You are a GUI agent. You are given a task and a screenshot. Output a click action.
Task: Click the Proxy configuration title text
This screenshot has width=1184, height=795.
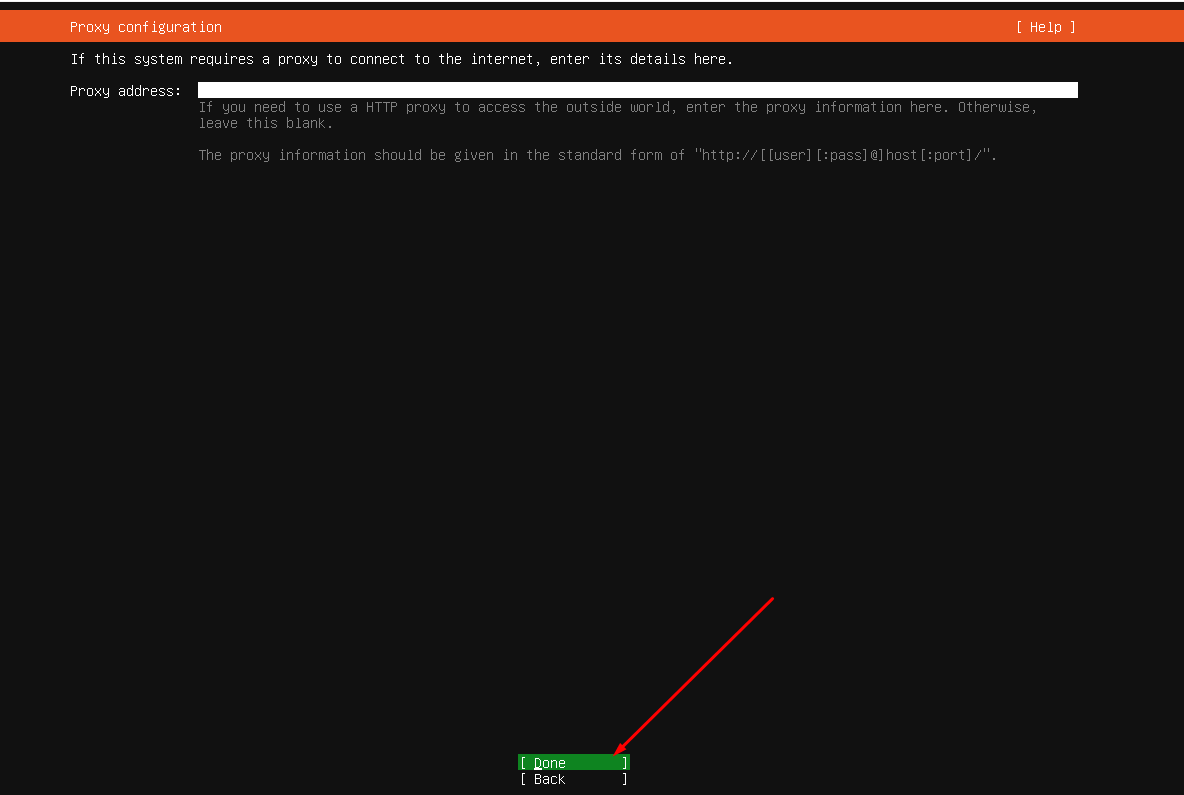point(146,27)
